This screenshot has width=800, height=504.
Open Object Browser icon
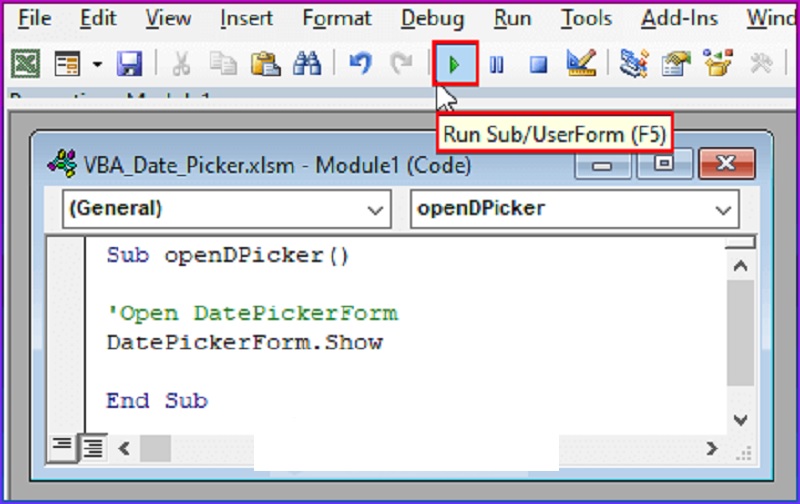(718, 65)
